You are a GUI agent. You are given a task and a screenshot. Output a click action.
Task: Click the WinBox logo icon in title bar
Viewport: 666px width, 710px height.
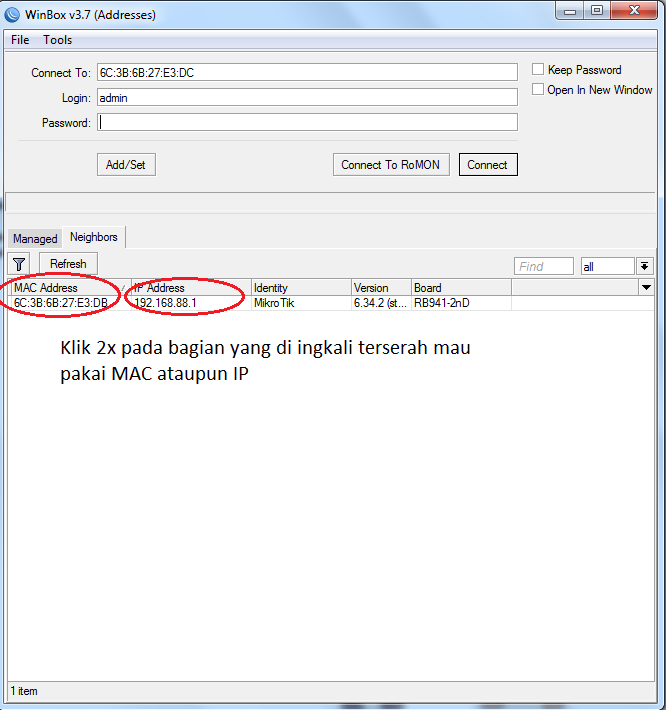tap(12, 14)
